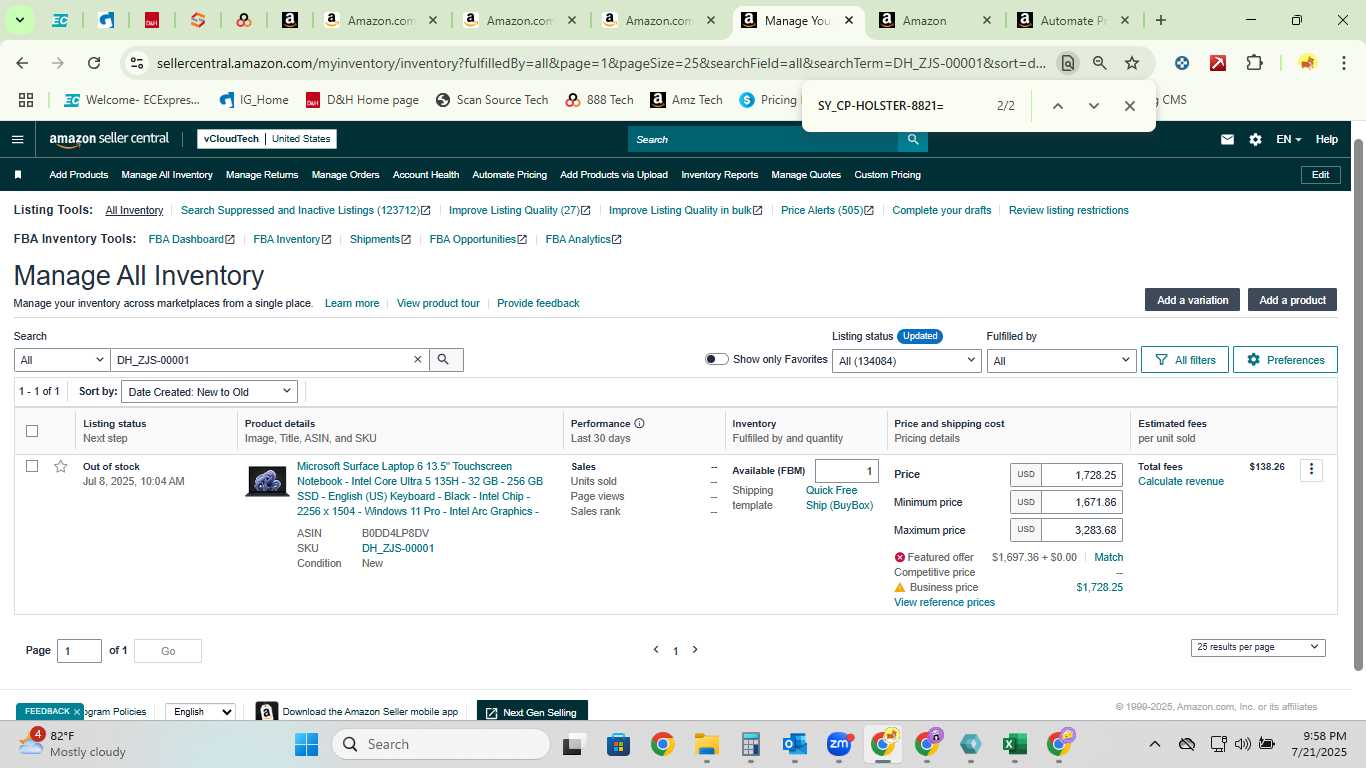Click the inventory search magnifier button
The image size is (1366, 768).
pyautogui.click(x=445, y=360)
